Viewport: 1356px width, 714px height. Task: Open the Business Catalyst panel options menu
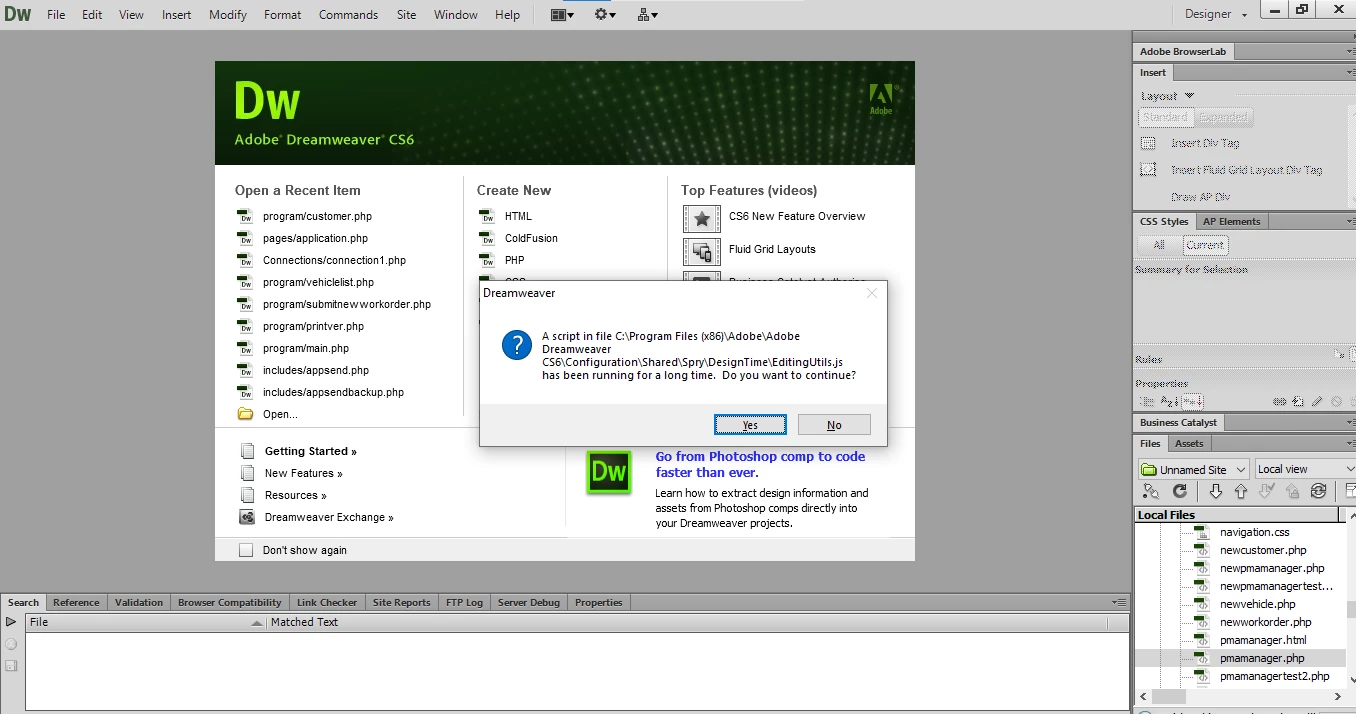coord(1350,422)
